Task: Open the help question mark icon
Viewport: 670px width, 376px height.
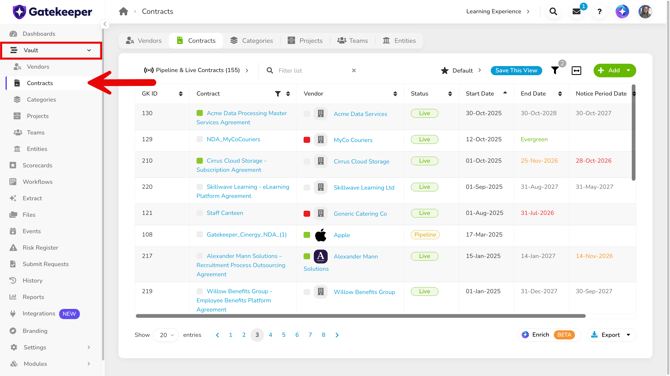Action: point(599,12)
